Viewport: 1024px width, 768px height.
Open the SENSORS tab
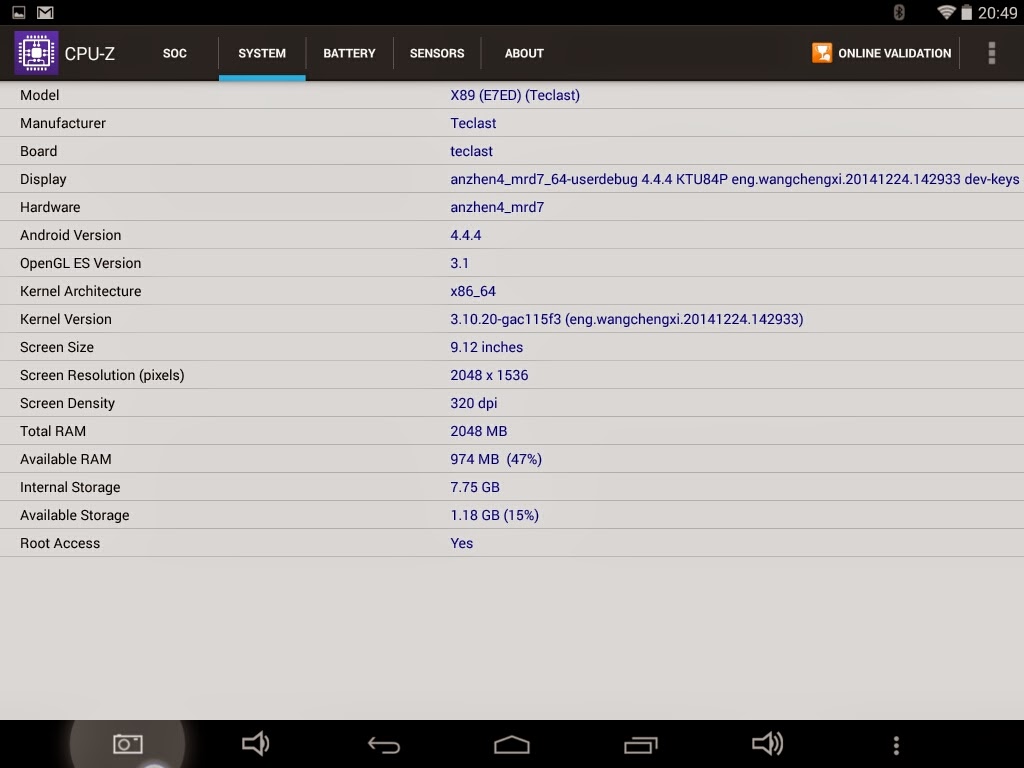click(437, 54)
